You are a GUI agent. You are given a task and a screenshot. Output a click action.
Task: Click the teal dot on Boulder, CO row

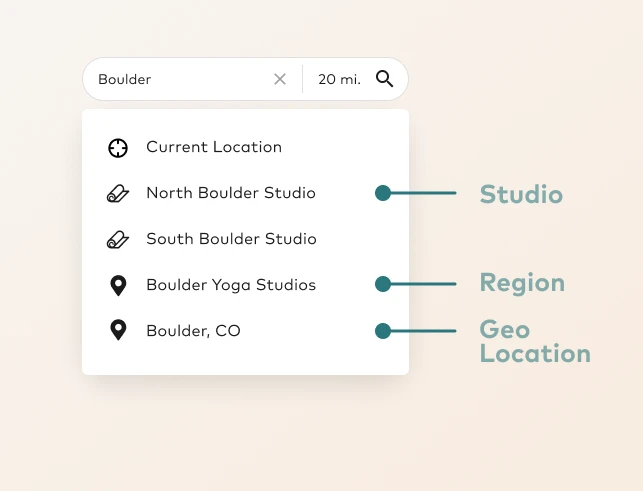tap(383, 331)
